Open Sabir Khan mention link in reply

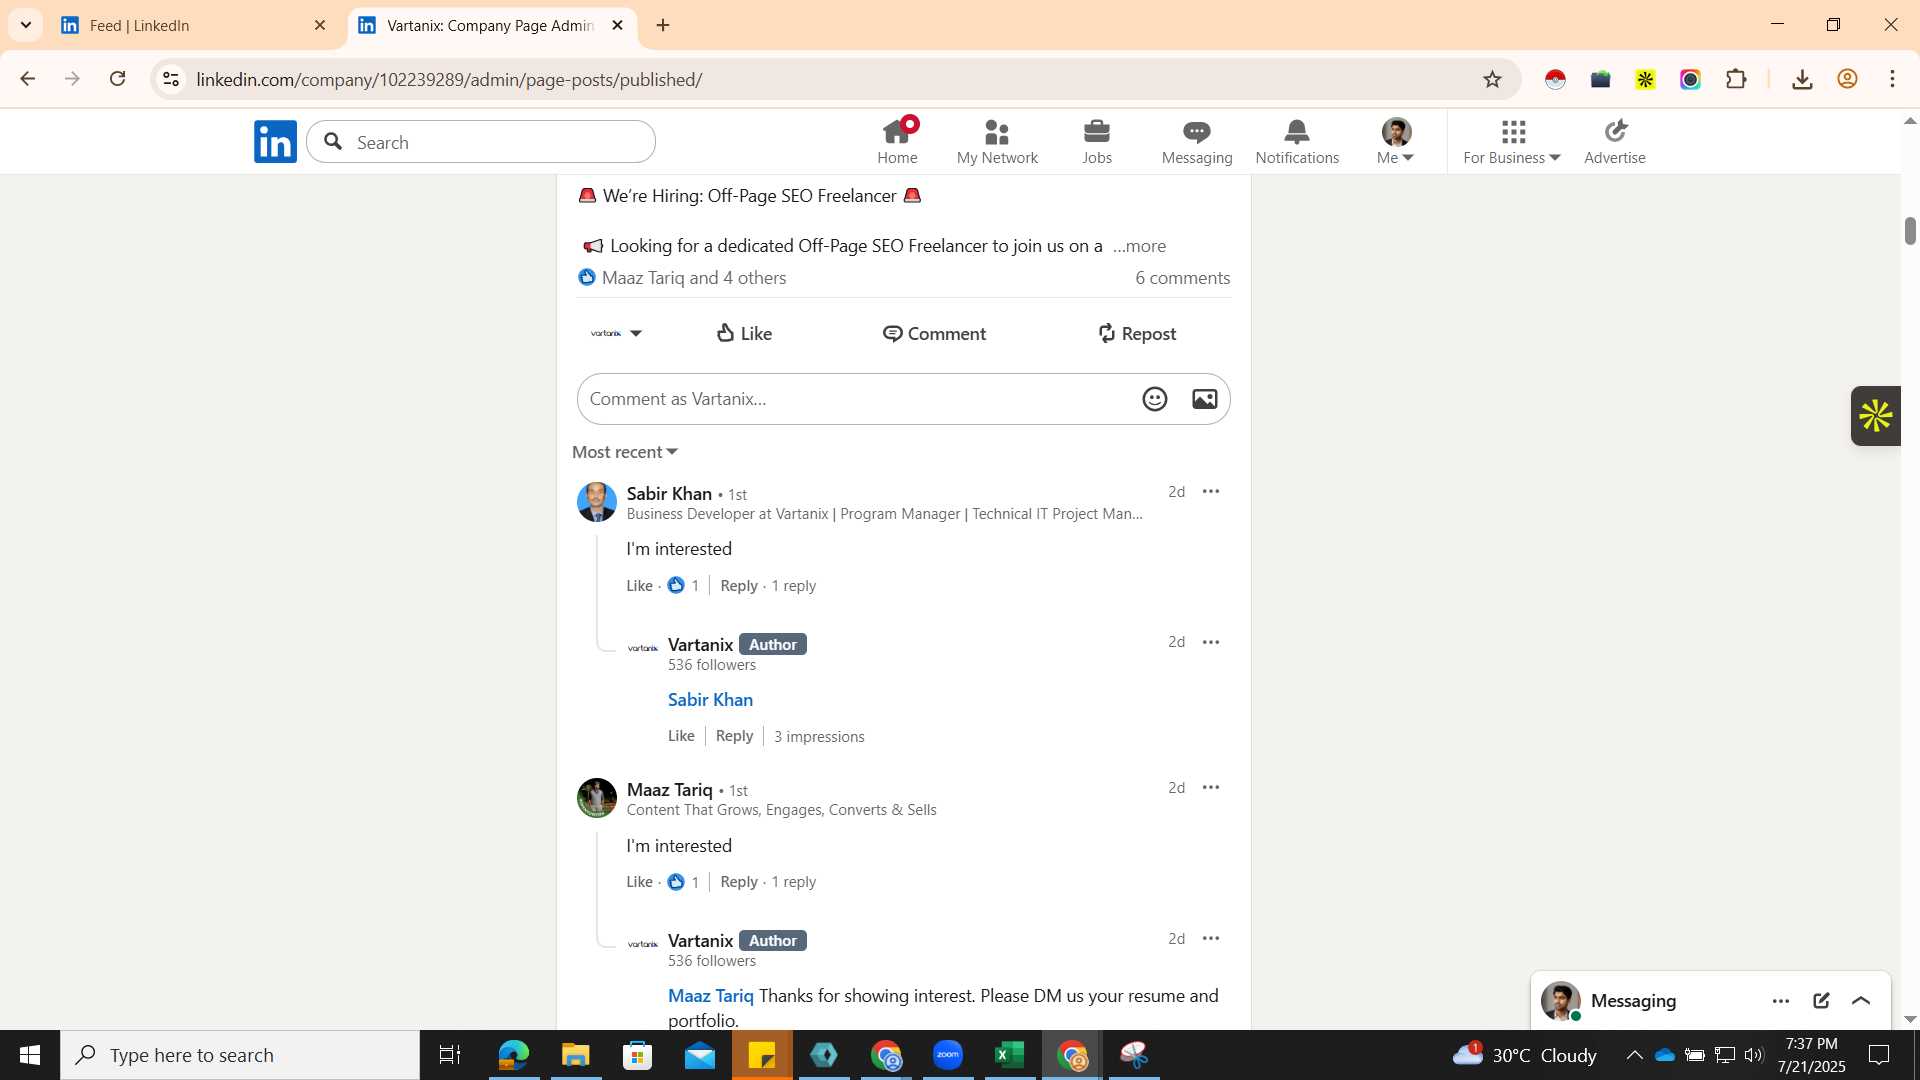pyautogui.click(x=710, y=700)
